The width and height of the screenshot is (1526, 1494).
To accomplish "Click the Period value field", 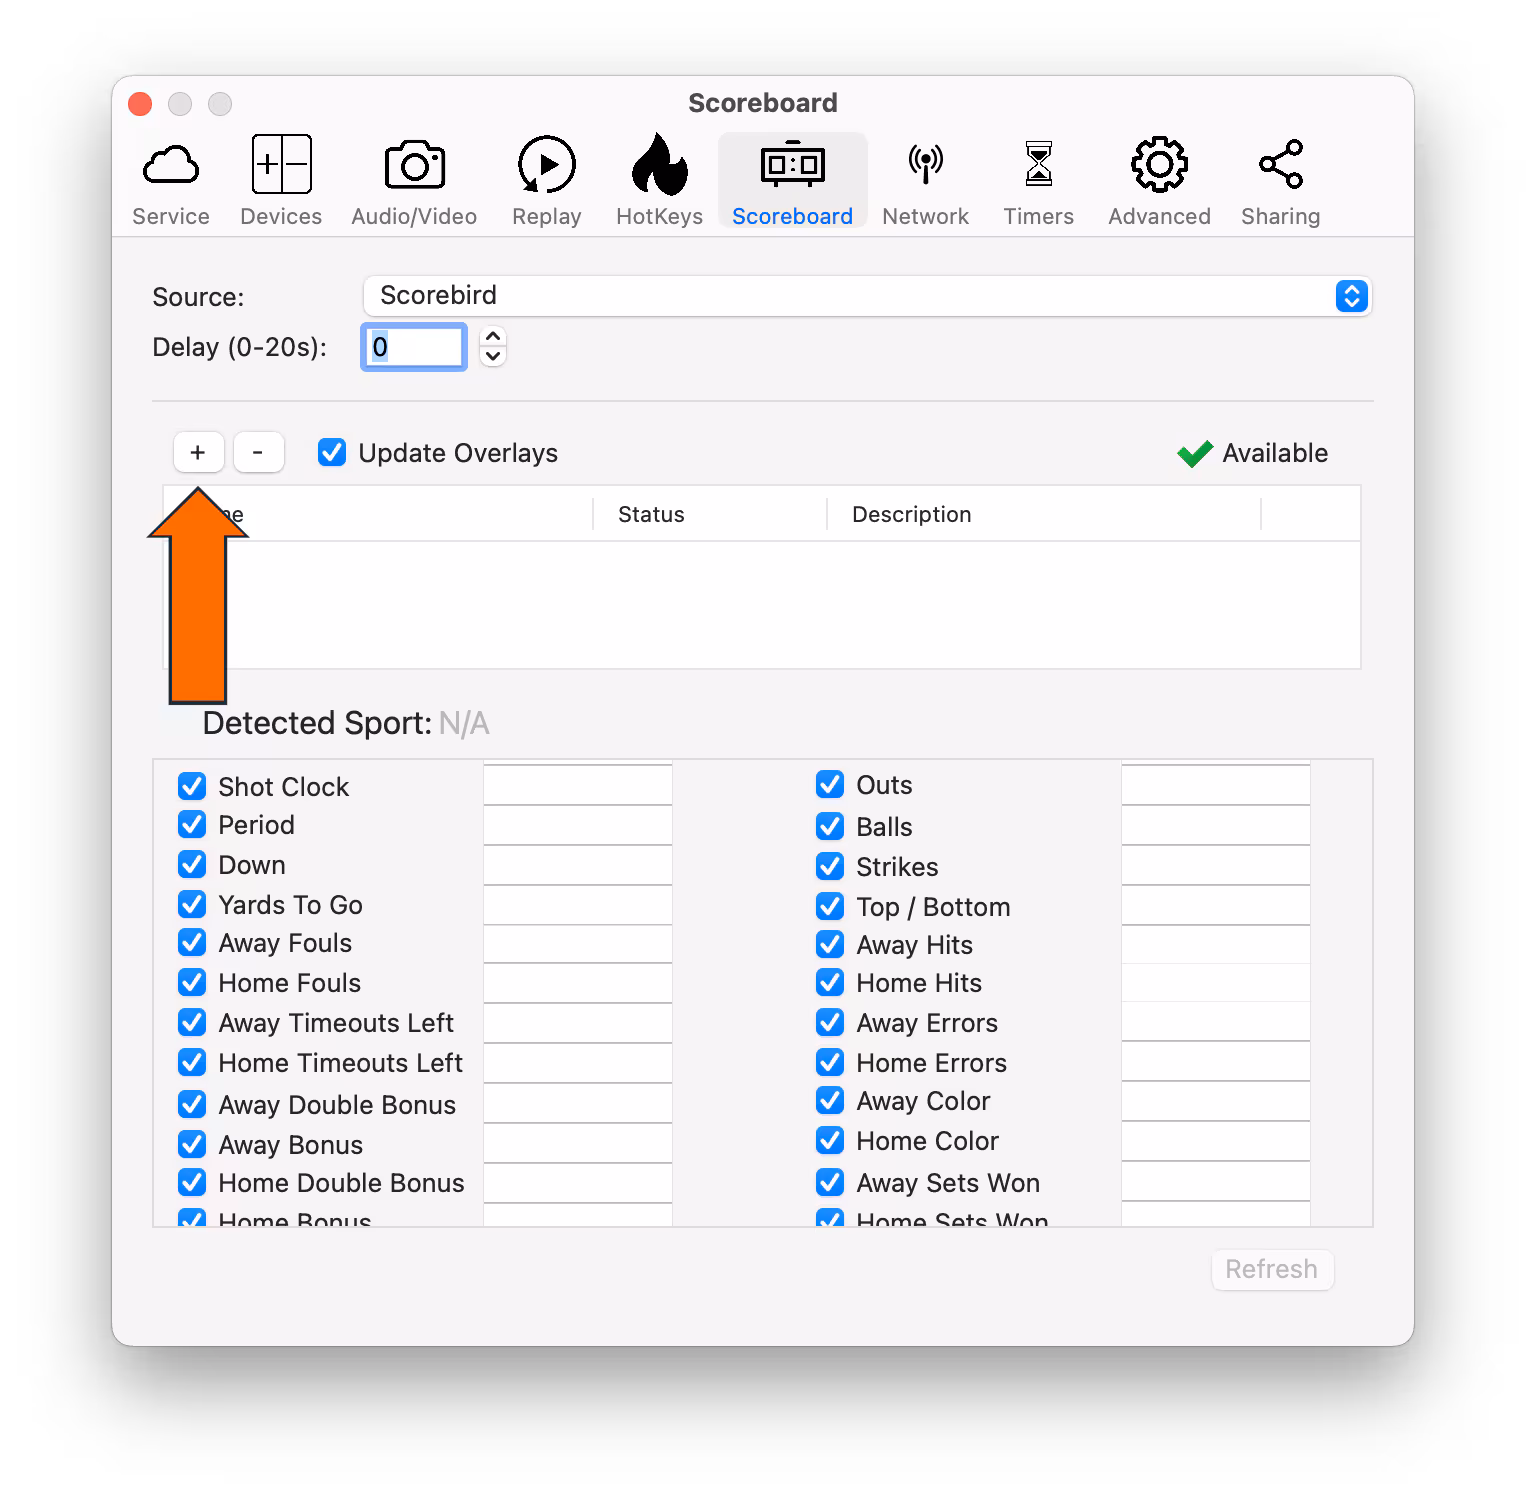I will tap(578, 825).
